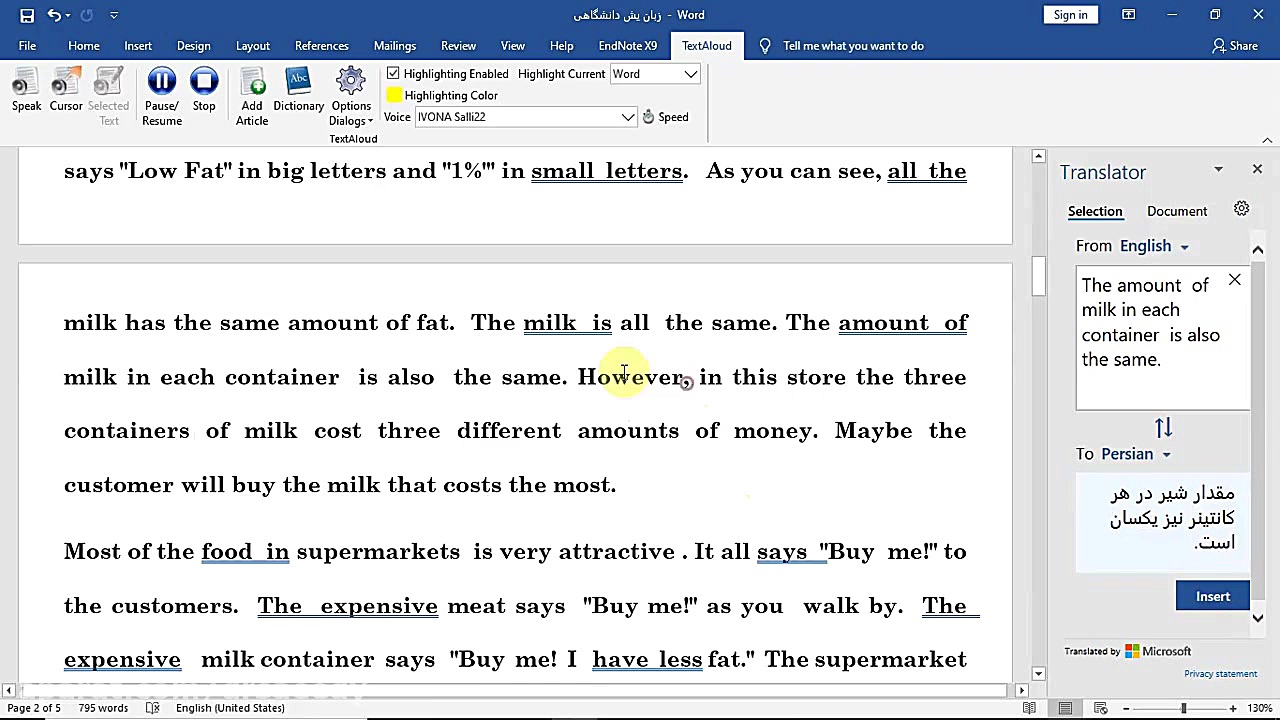The height and width of the screenshot is (720, 1280).
Task: Swap the translation languages
Action: [x=1163, y=428]
